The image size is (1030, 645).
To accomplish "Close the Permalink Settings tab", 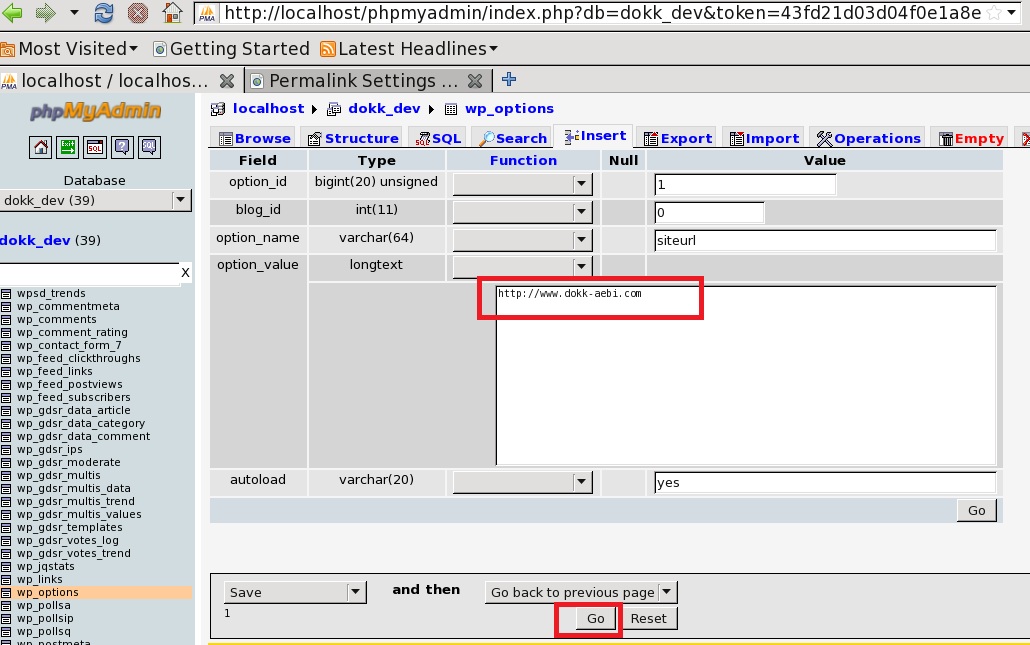I will click(475, 81).
